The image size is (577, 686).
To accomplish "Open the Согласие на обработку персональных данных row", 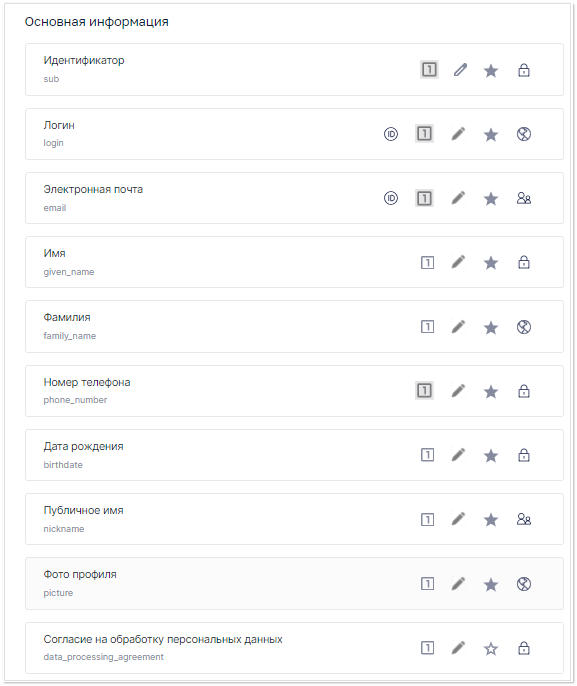I will click(294, 648).
